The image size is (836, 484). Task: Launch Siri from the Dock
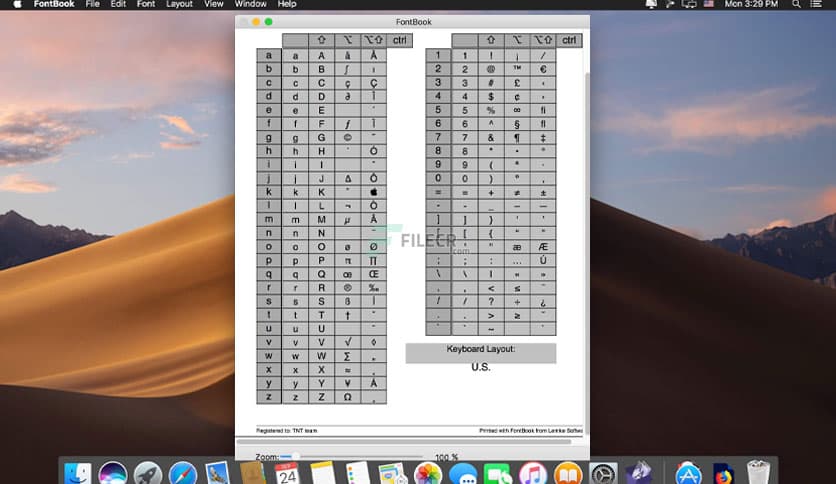112,473
